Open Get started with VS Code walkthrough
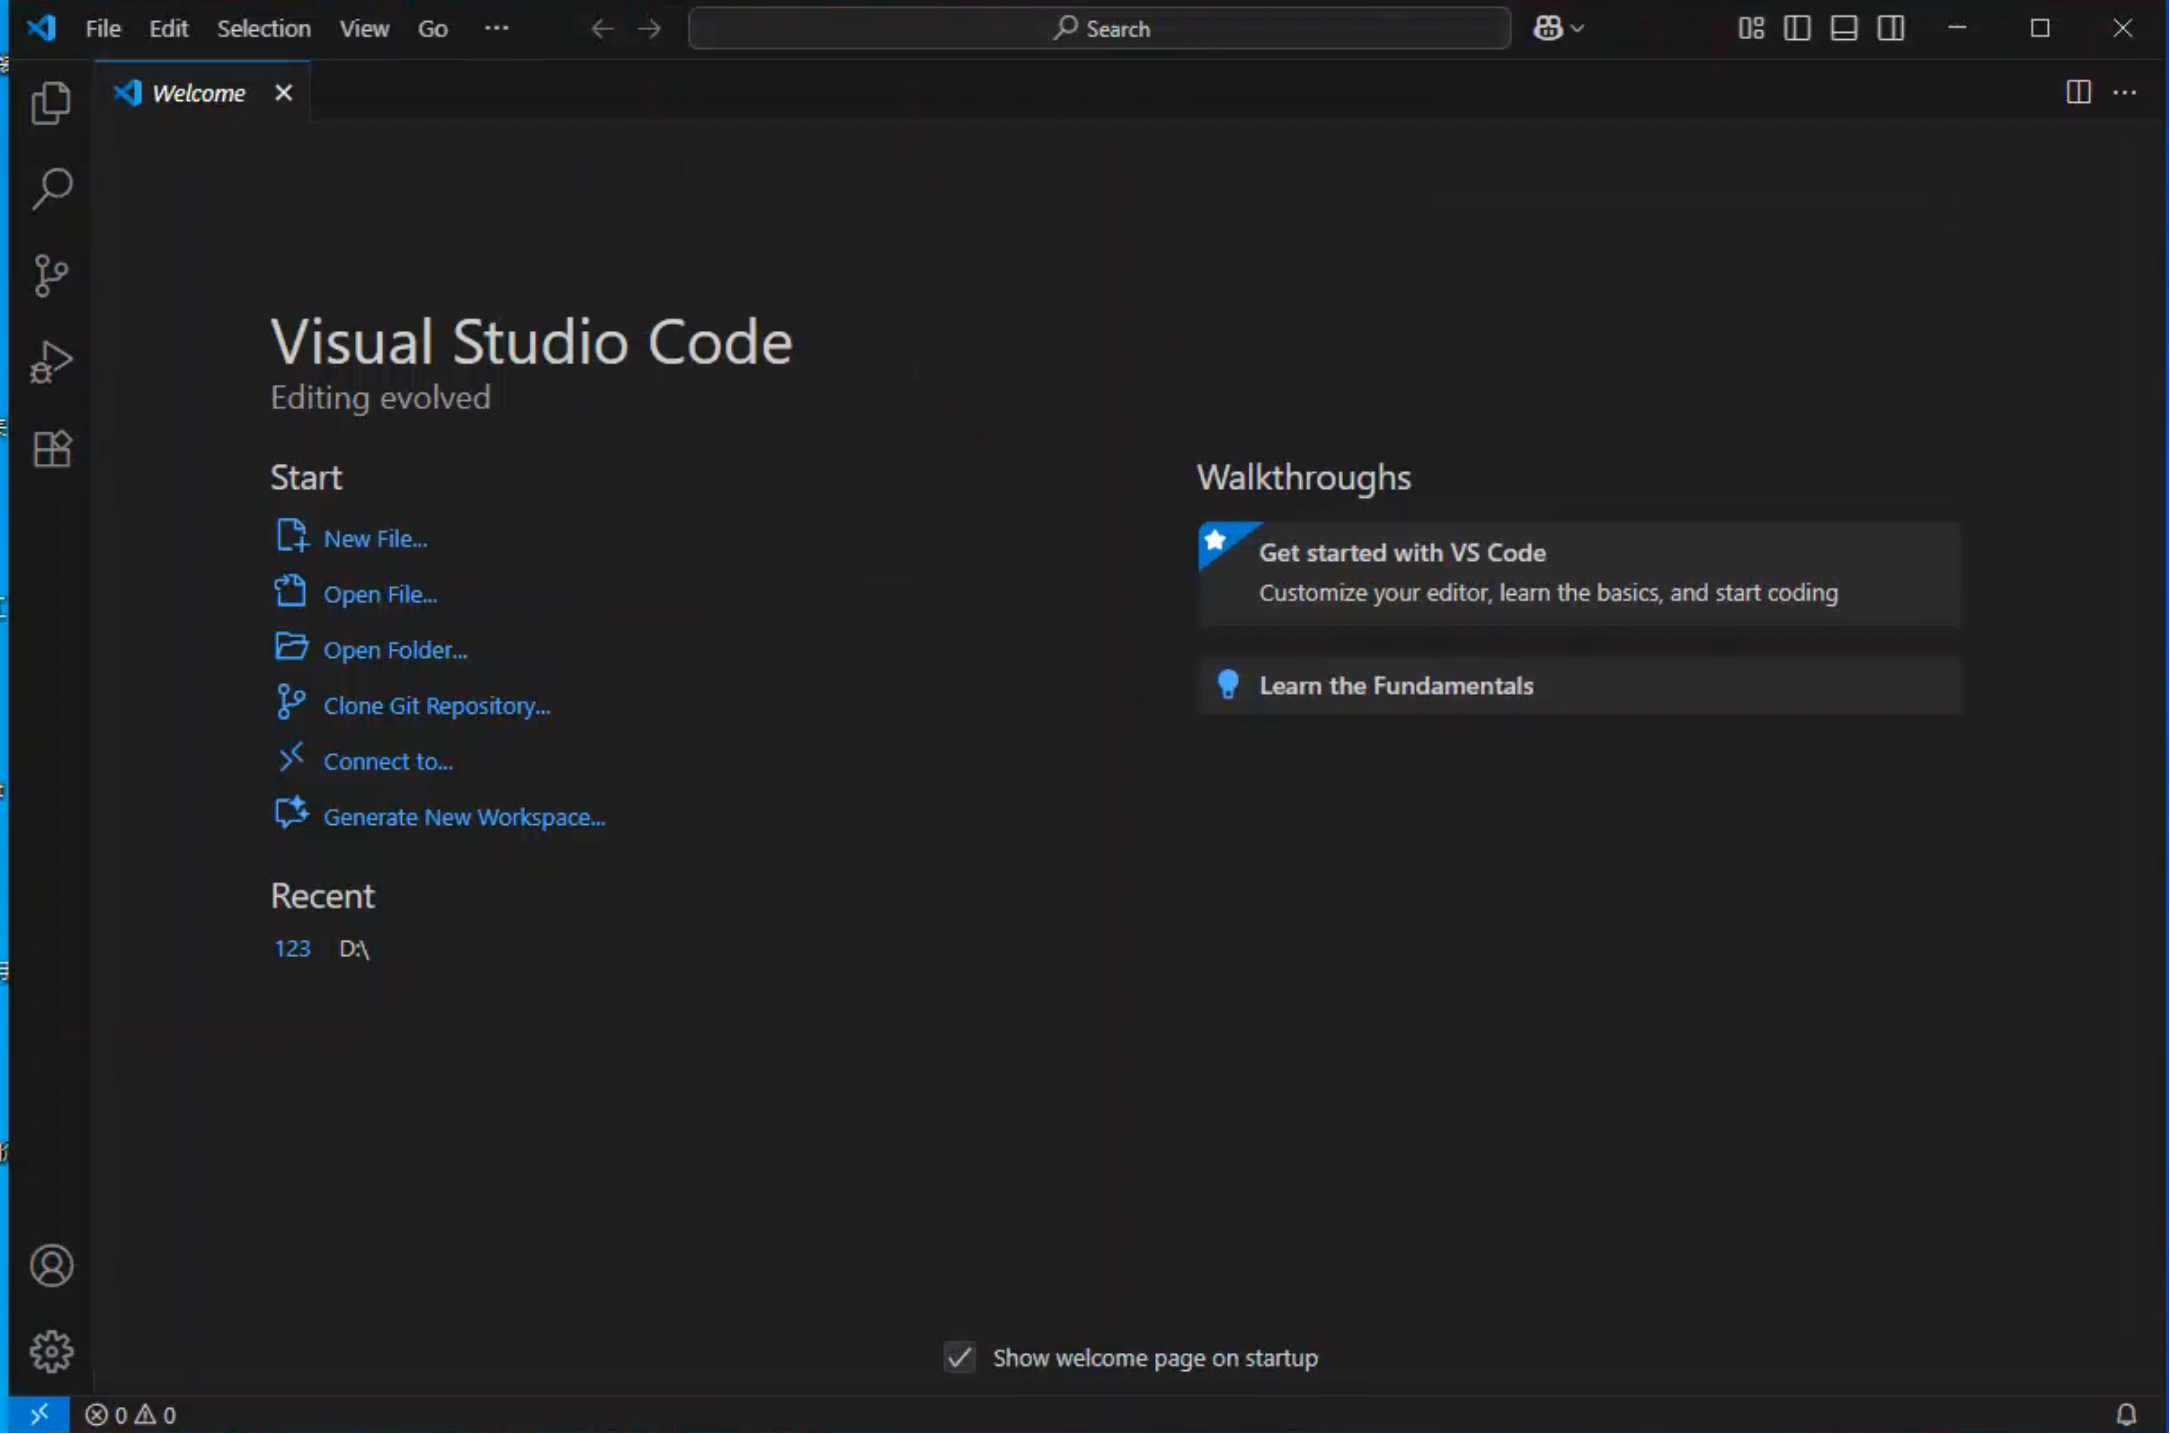 point(1579,573)
